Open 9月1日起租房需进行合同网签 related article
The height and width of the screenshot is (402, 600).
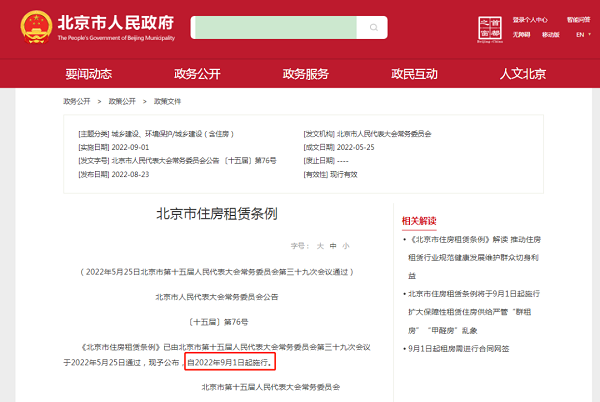[458, 349]
